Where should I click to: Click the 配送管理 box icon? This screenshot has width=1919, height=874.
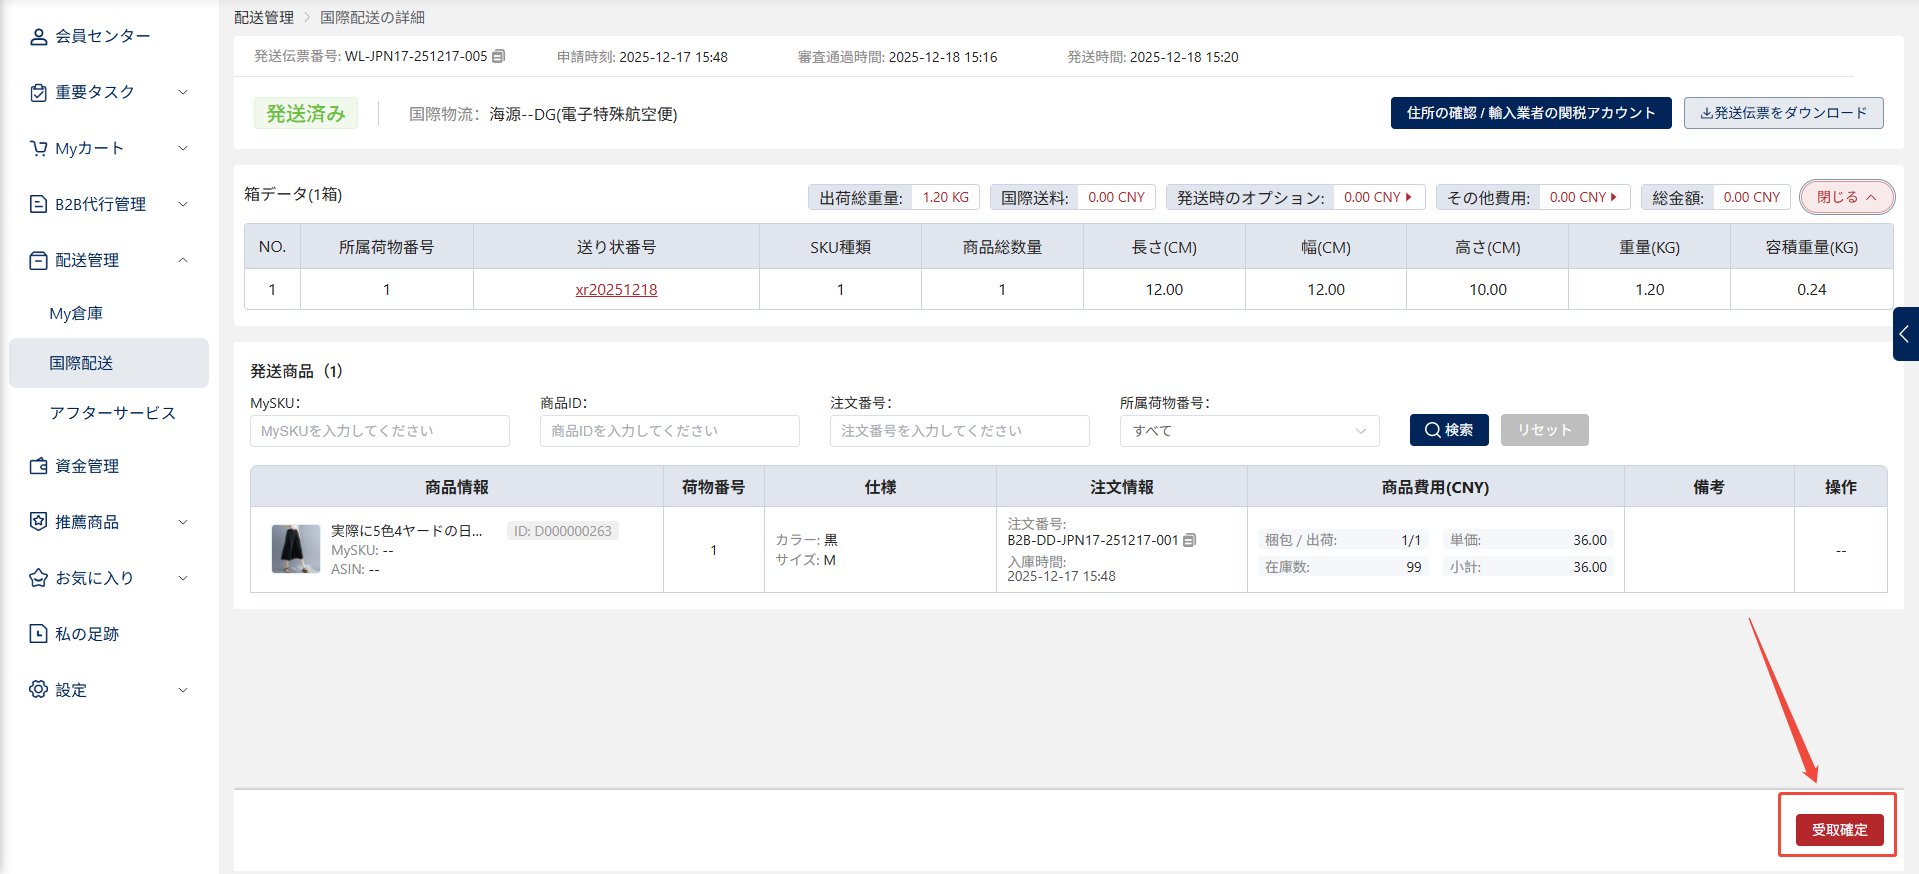[38, 261]
